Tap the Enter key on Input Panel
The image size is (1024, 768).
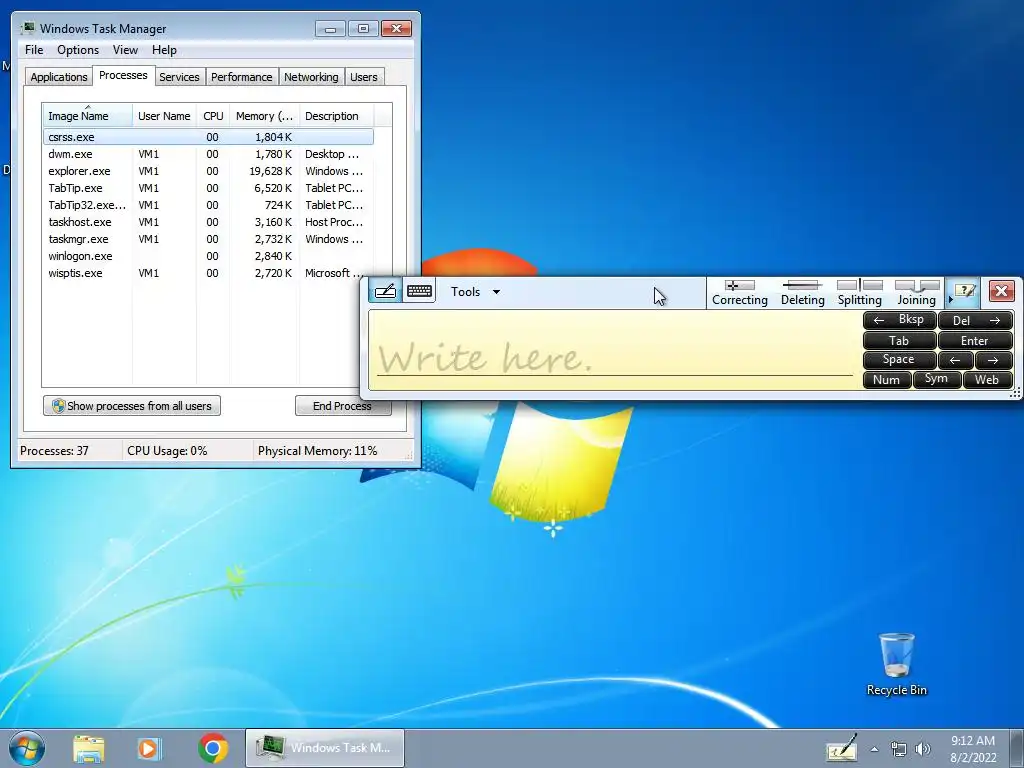[x=976, y=340]
